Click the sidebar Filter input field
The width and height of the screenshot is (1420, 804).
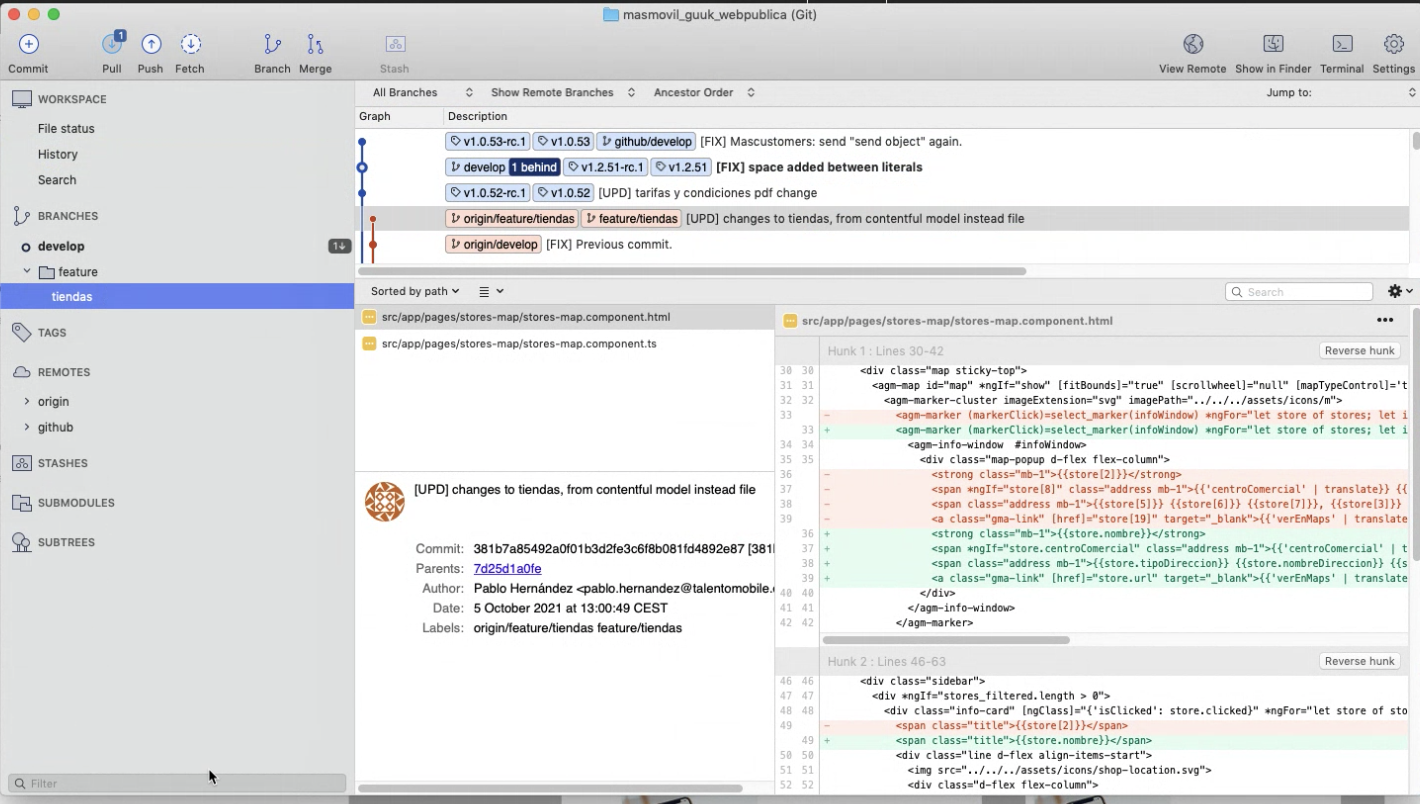click(x=180, y=783)
